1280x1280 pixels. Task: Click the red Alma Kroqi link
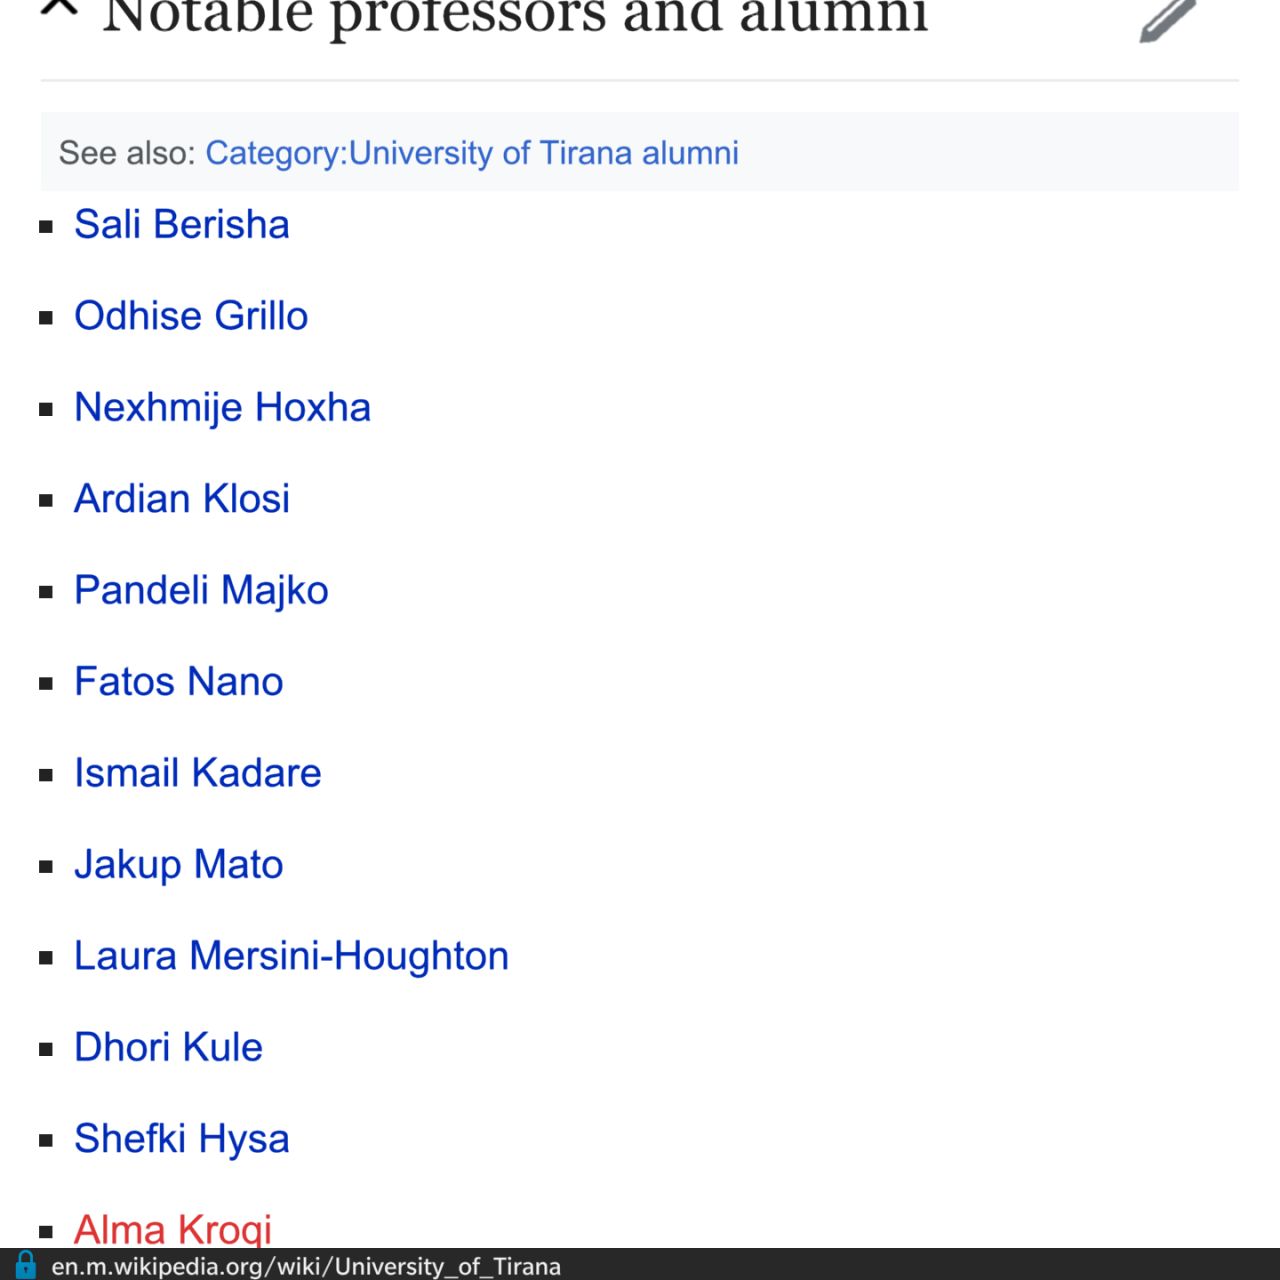(x=173, y=1229)
